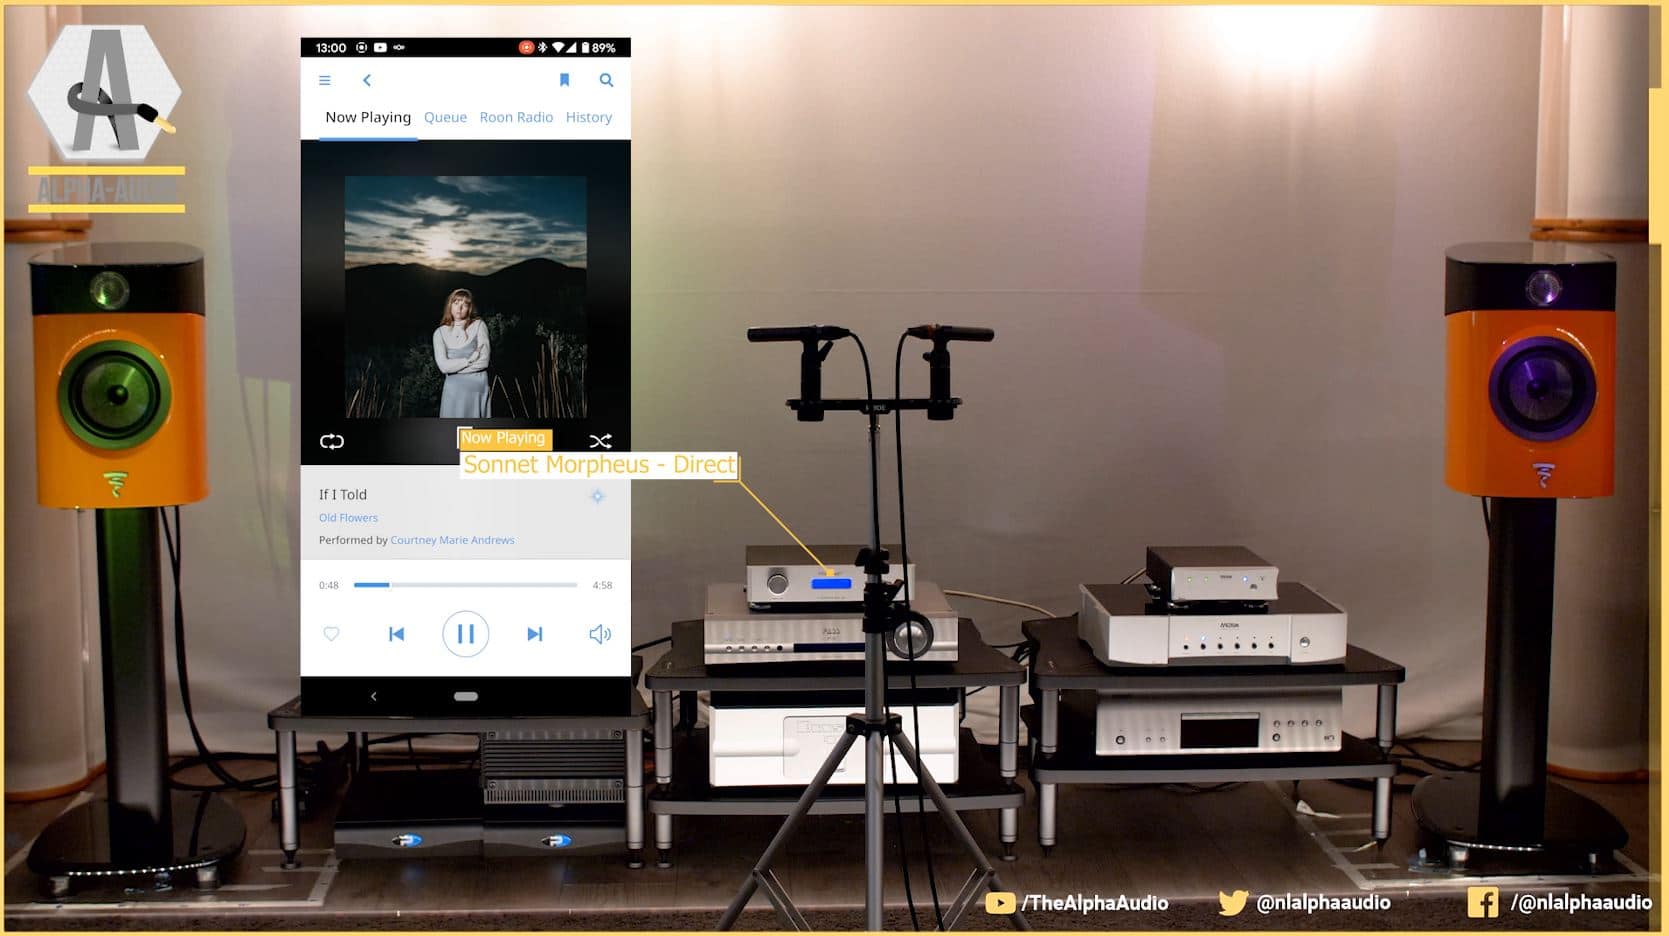Go back using the blue back arrow
The width and height of the screenshot is (1669, 936).
tap(367, 80)
